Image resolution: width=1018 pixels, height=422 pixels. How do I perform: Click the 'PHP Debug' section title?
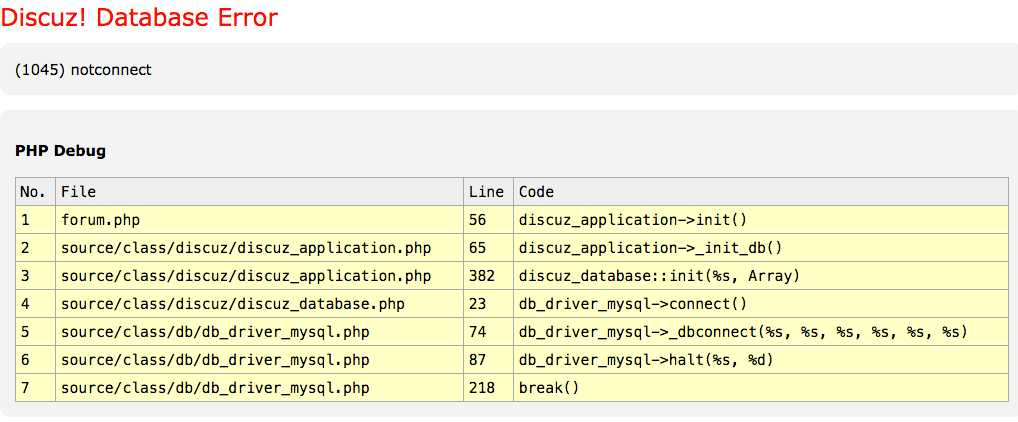click(x=60, y=151)
